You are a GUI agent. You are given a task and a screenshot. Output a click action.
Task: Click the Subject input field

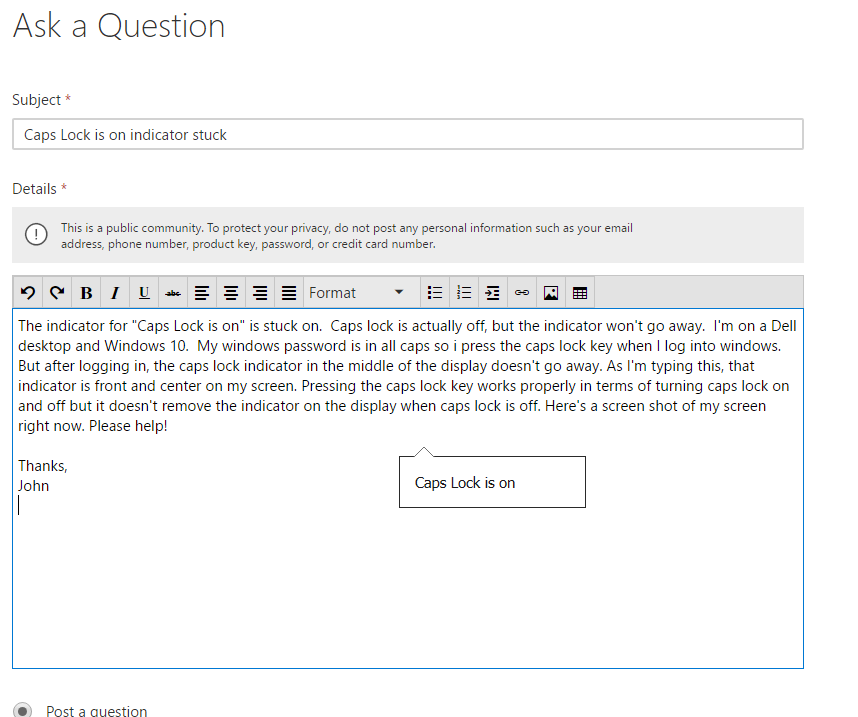[x=408, y=134]
